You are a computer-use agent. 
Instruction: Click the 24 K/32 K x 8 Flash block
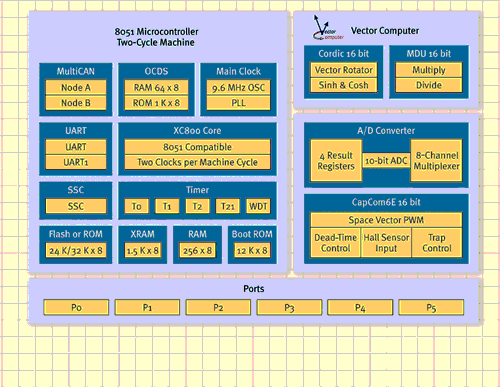point(76,251)
